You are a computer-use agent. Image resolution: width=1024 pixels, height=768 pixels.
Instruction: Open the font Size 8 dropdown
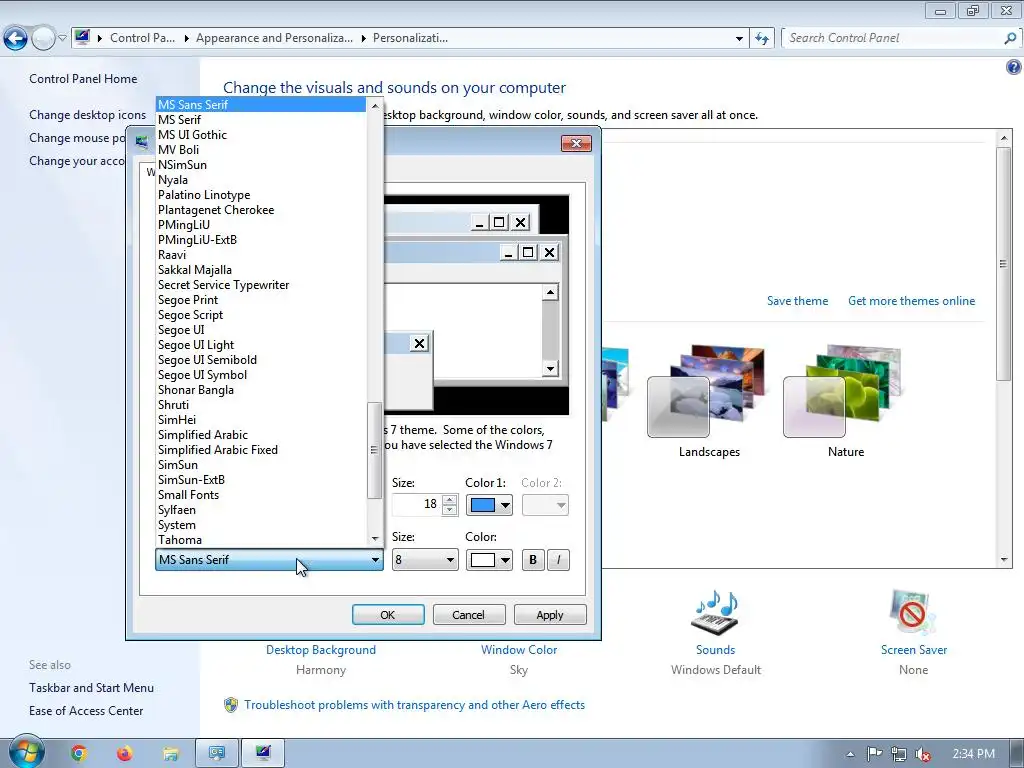(424, 560)
